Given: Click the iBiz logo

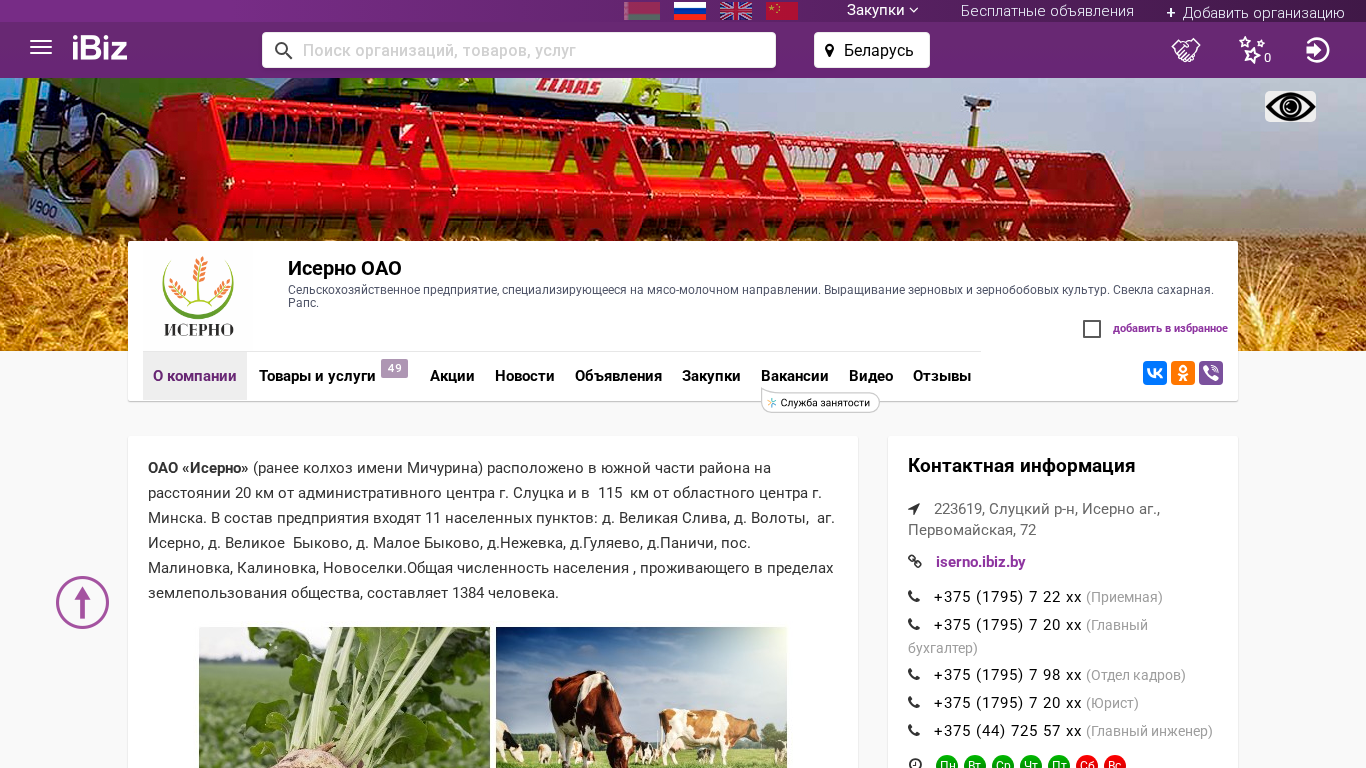Looking at the screenshot, I should pyautogui.click(x=100, y=47).
